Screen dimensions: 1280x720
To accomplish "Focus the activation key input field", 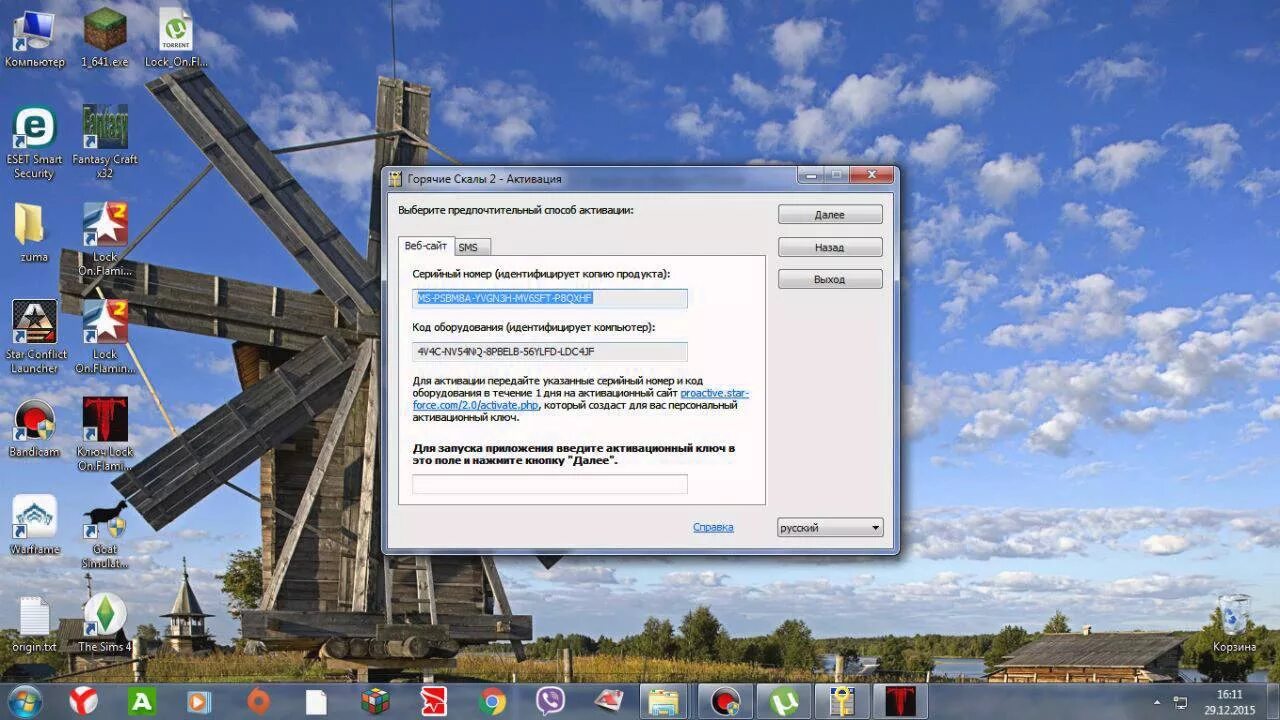I will tap(550, 484).
